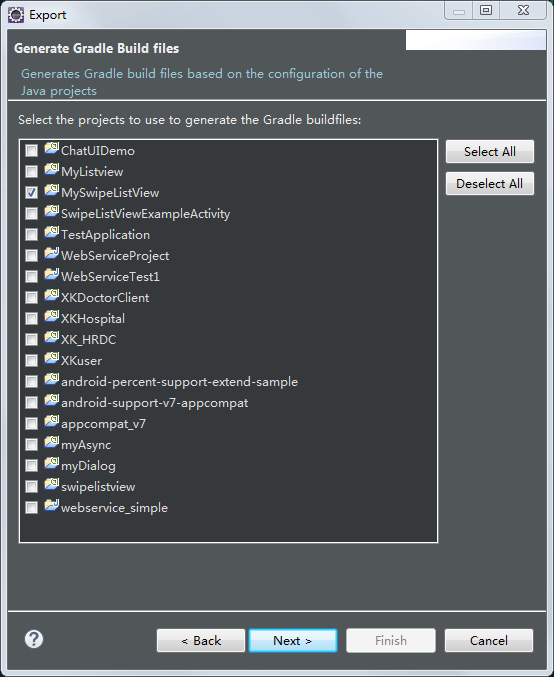Click the myDialog project folder icon
The image size is (554, 677).
51,463
